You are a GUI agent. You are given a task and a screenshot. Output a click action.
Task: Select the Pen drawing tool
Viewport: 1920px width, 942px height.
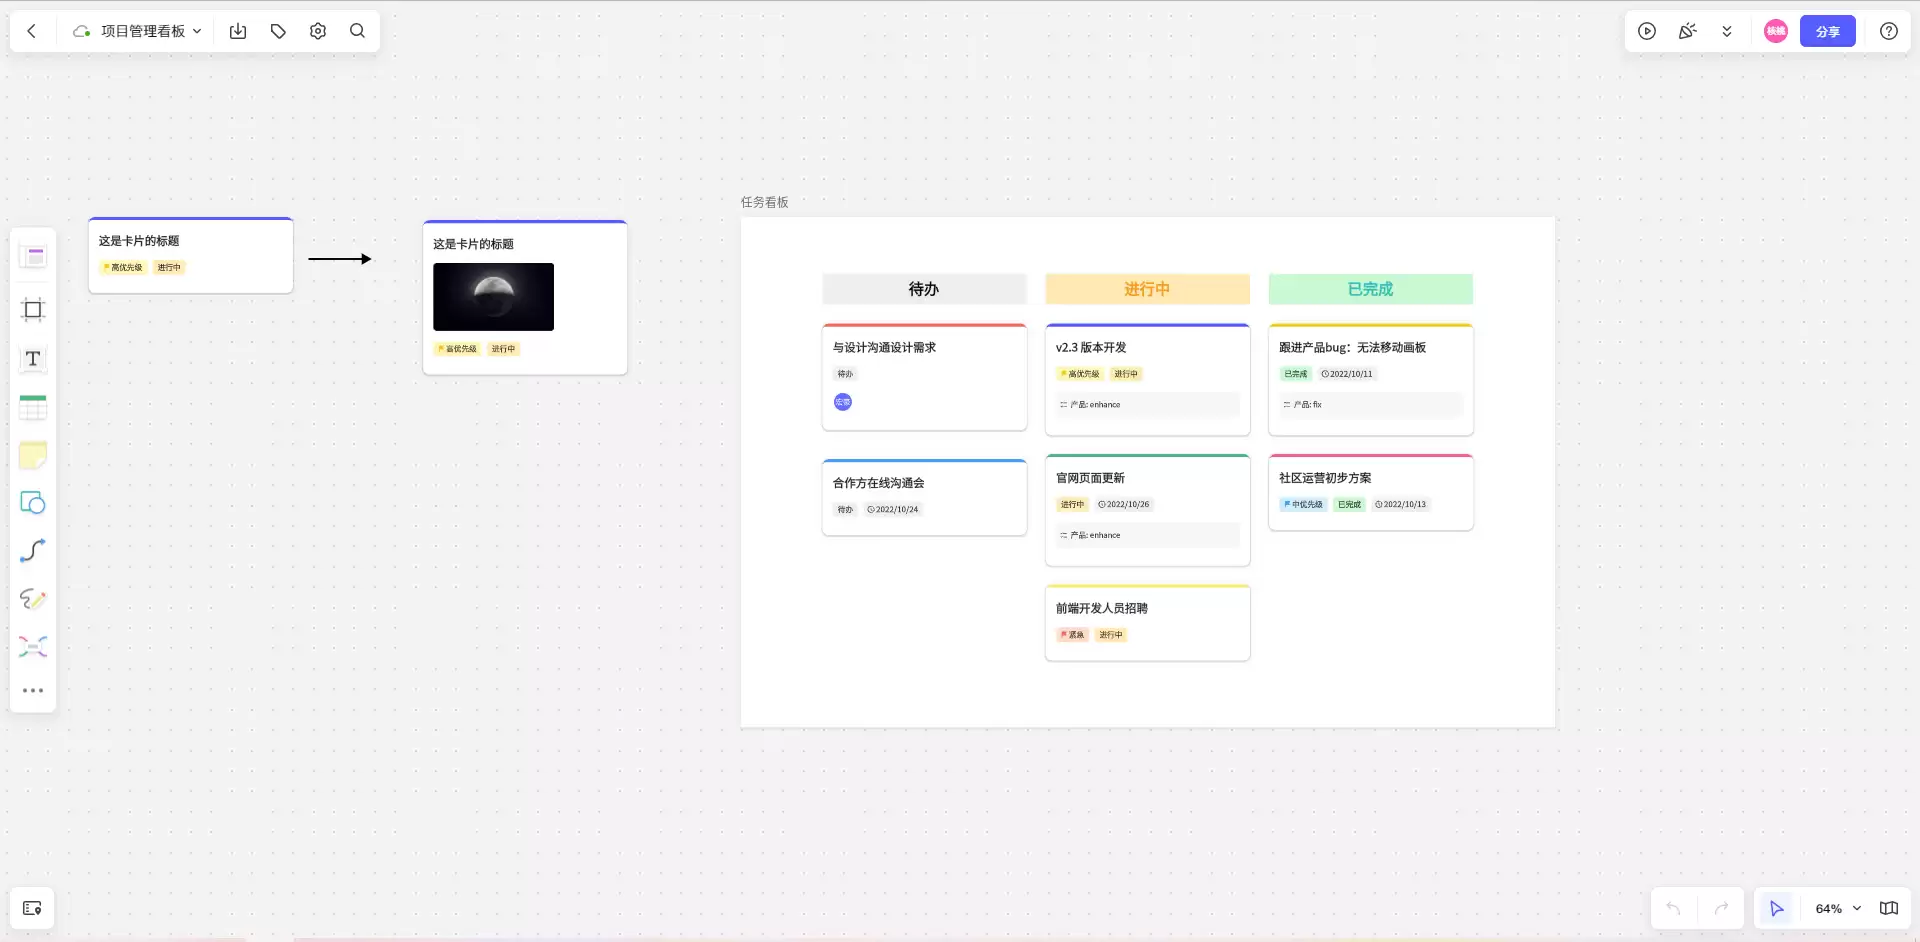tap(33, 599)
